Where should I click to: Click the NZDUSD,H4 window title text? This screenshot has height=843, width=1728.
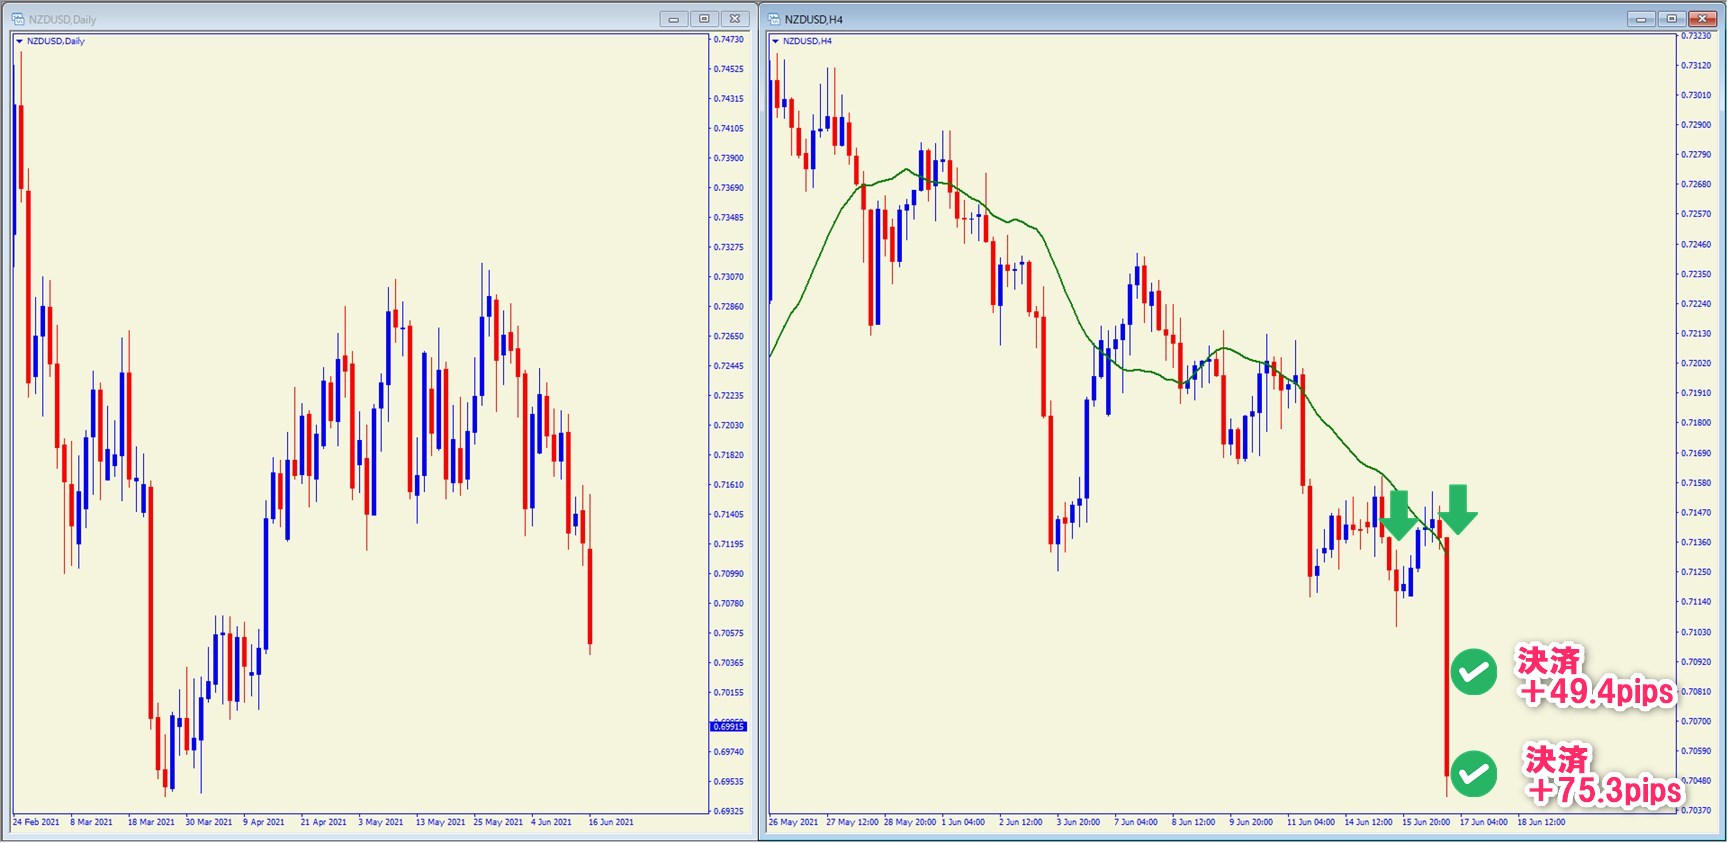click(813, 19)
